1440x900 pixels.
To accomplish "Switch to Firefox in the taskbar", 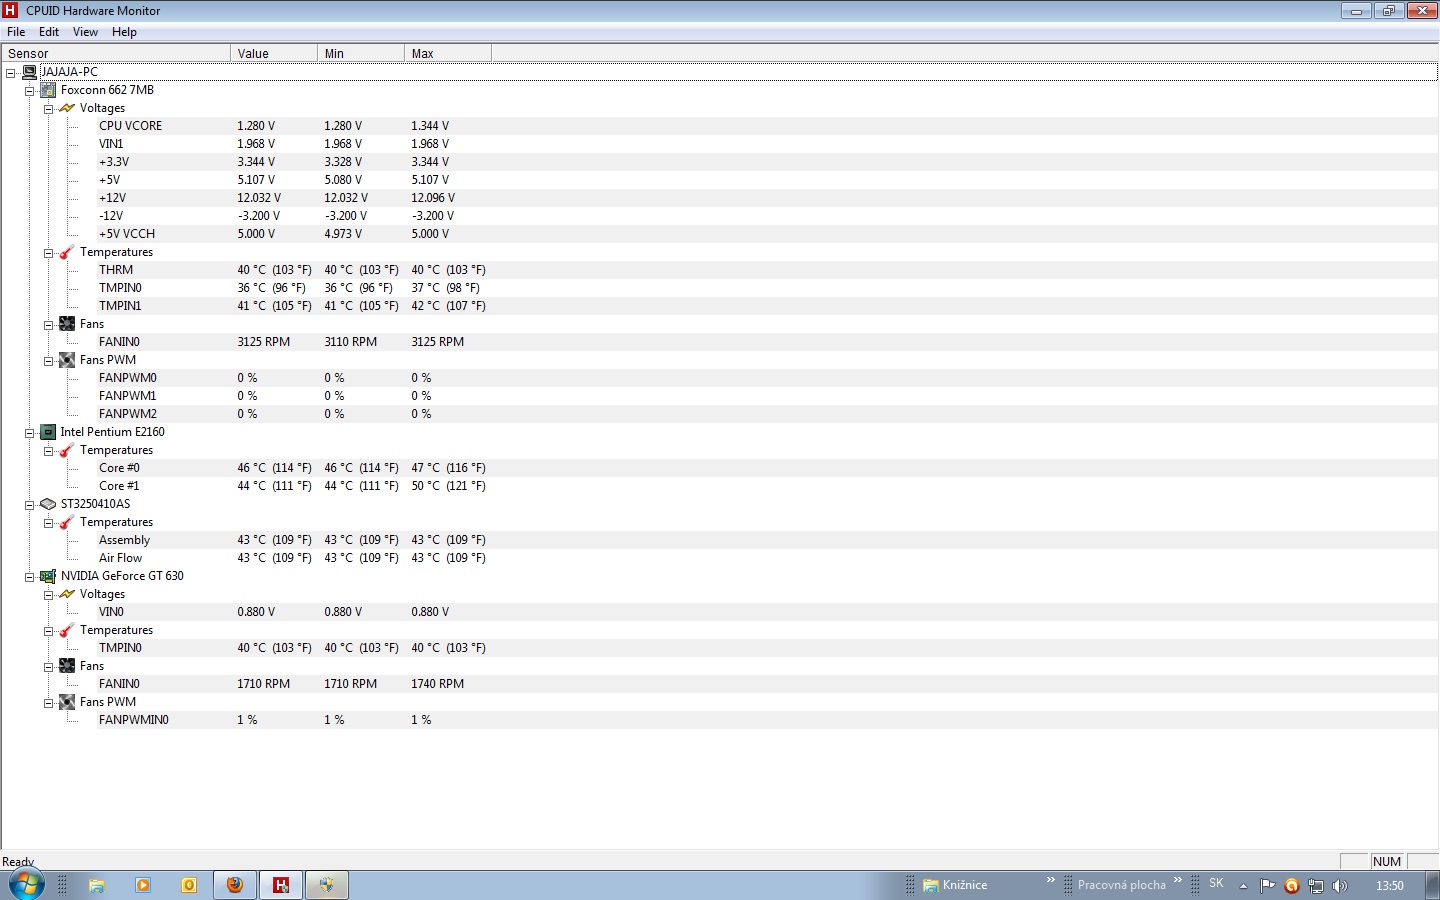I will pyautogui.click(x=235, y=885).
